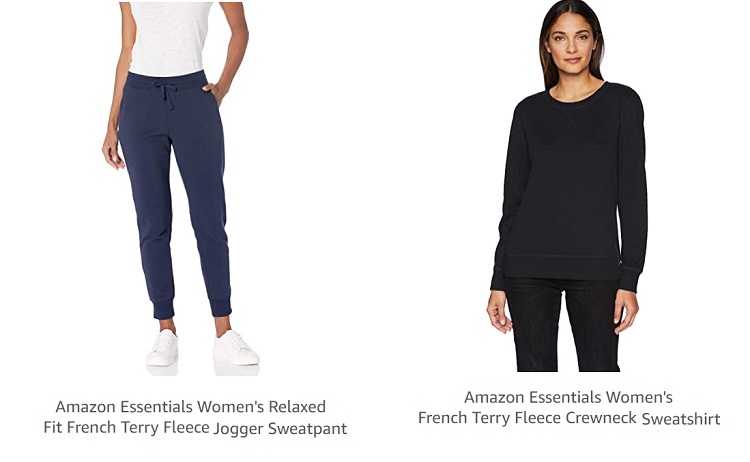Click the word 'Sweatpant' in left title
This screenshot has width=750, height=462.
(308, 428)
